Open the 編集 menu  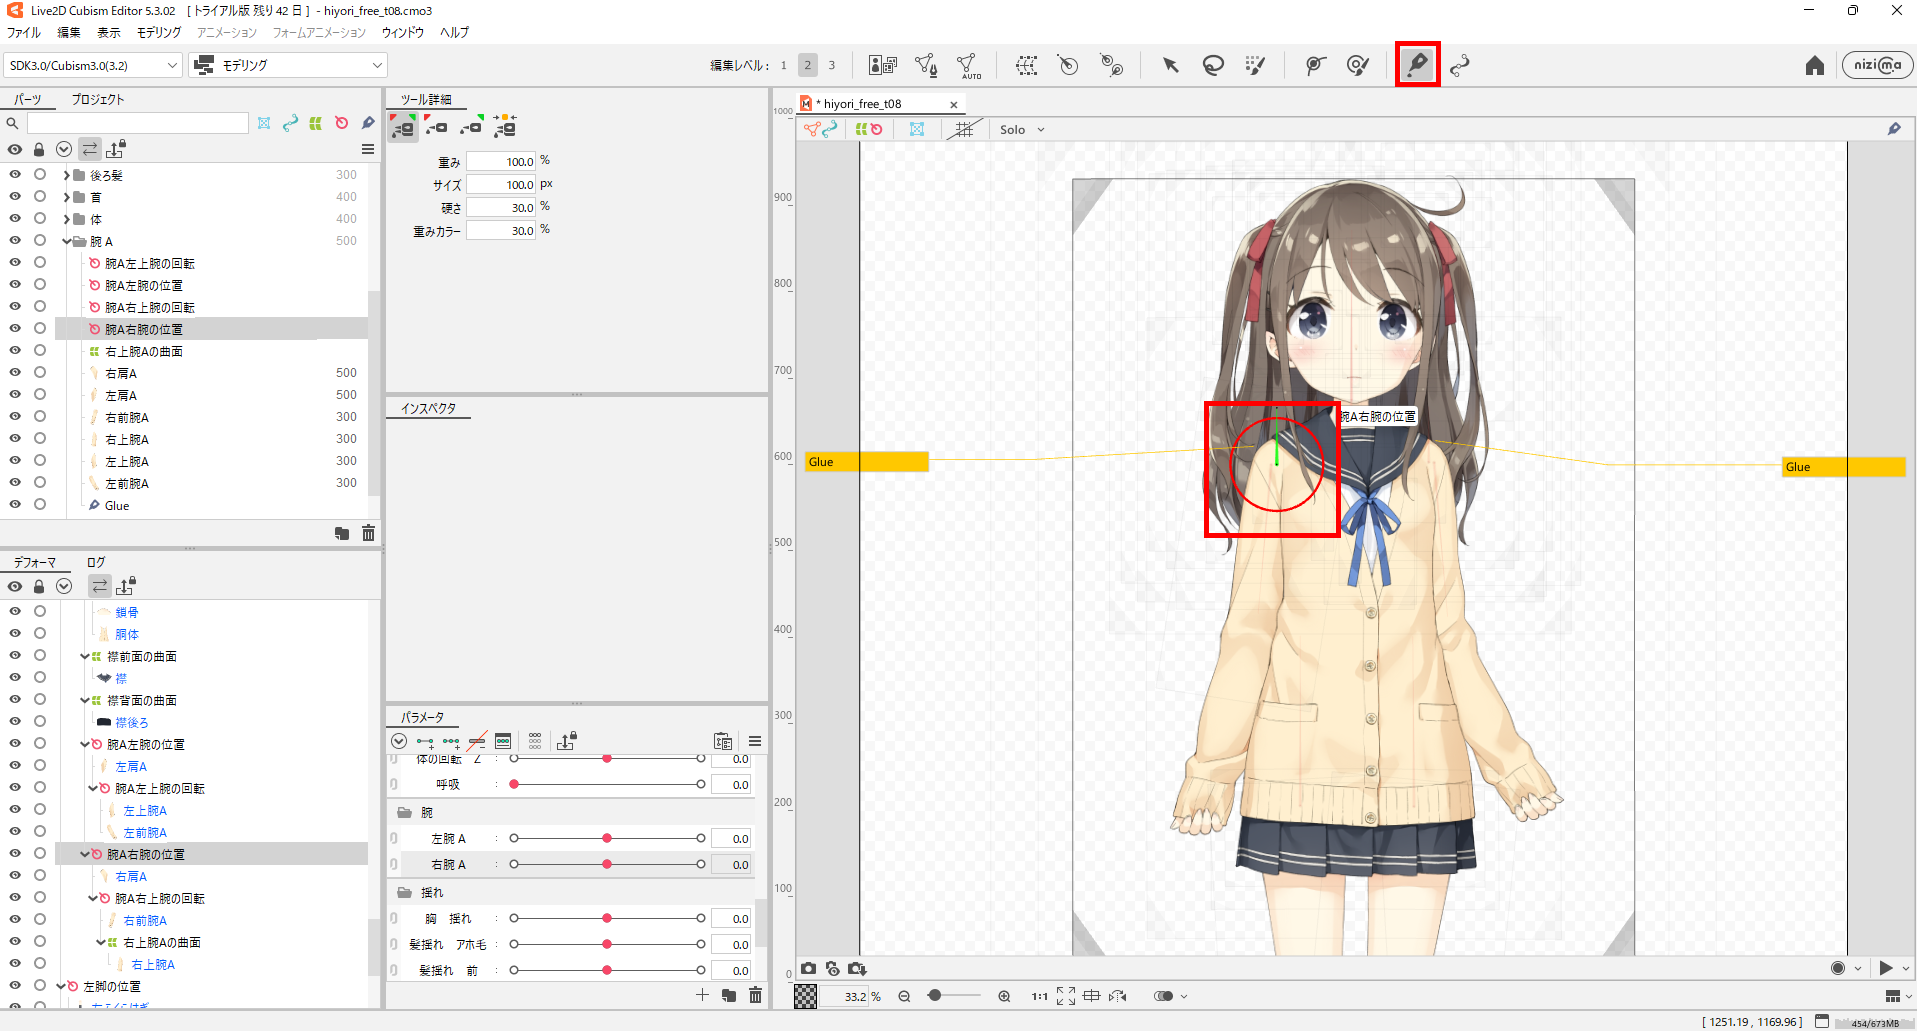pos(69,32)
